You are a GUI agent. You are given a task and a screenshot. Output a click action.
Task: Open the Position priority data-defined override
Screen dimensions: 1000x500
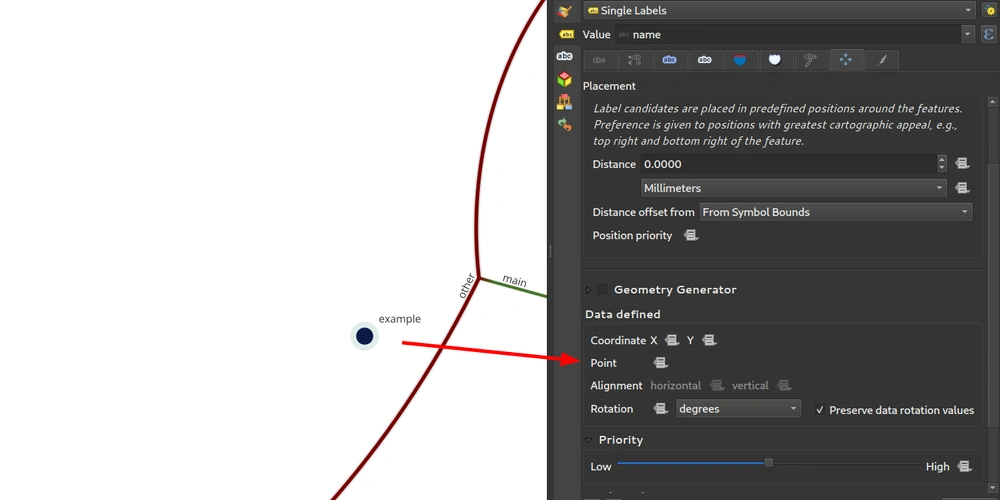click(691, 235)
